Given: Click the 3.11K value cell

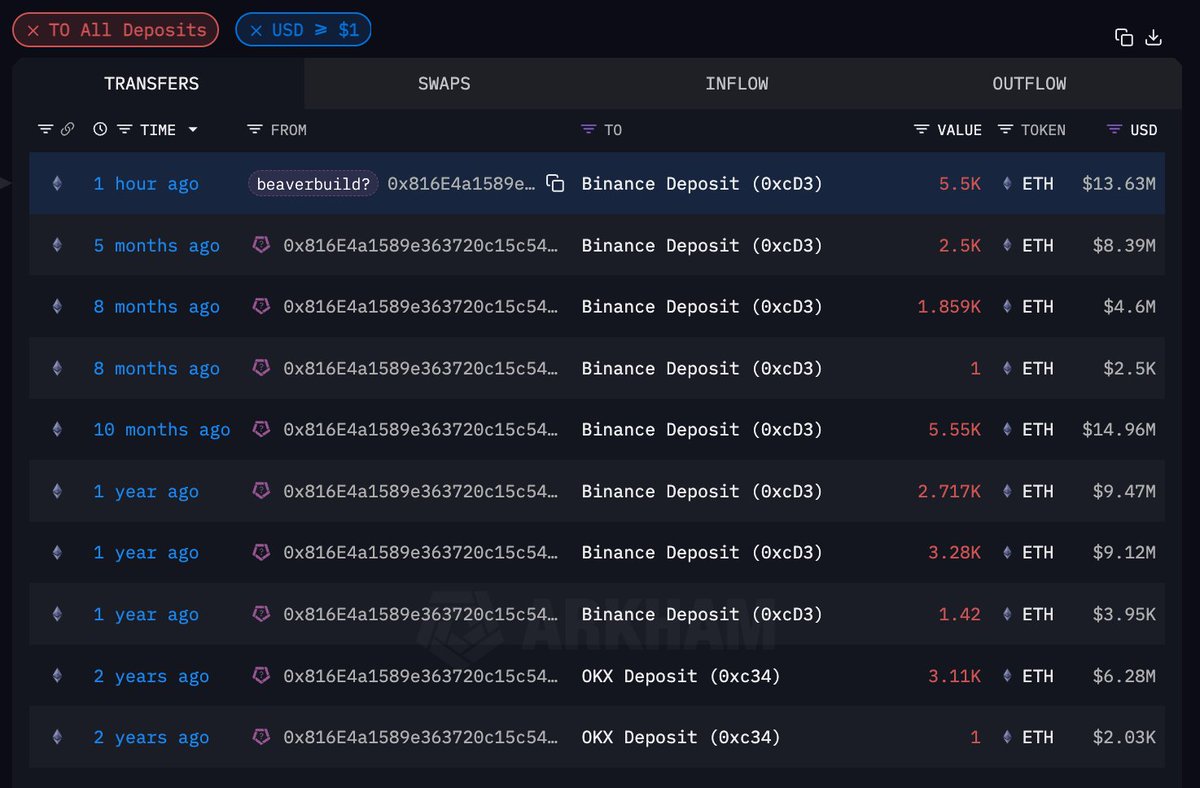Looking at the screenshot, I should point(955,676).
